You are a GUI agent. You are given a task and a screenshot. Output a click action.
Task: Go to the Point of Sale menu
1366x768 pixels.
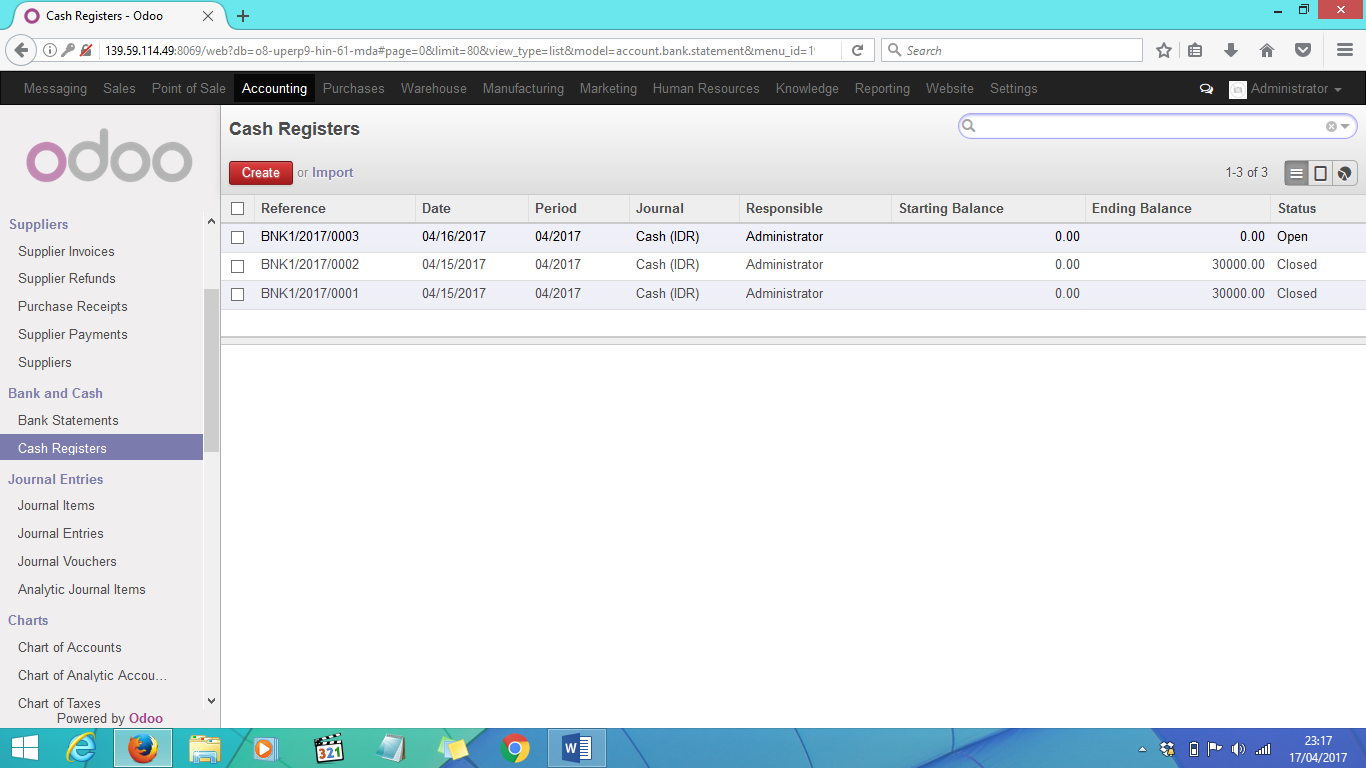[x=189, y=88]
